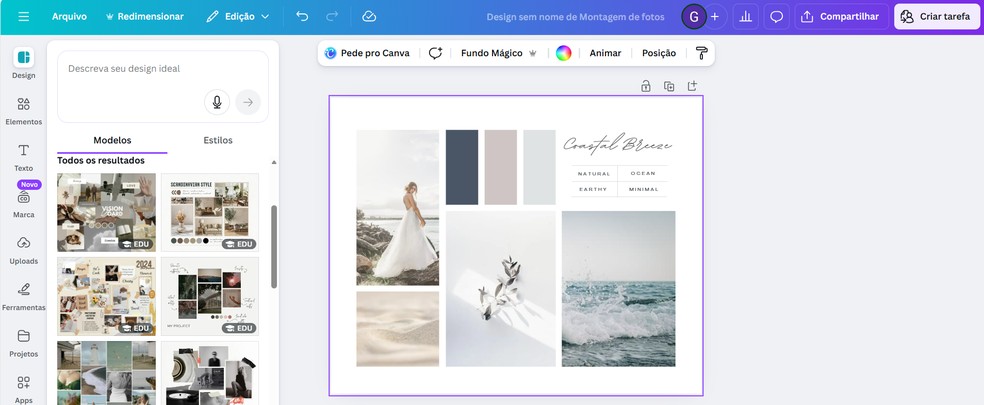Viewport: 984px width, 405px height.
Task: Click the sparkle comment icon
Action: click(436, 53)
